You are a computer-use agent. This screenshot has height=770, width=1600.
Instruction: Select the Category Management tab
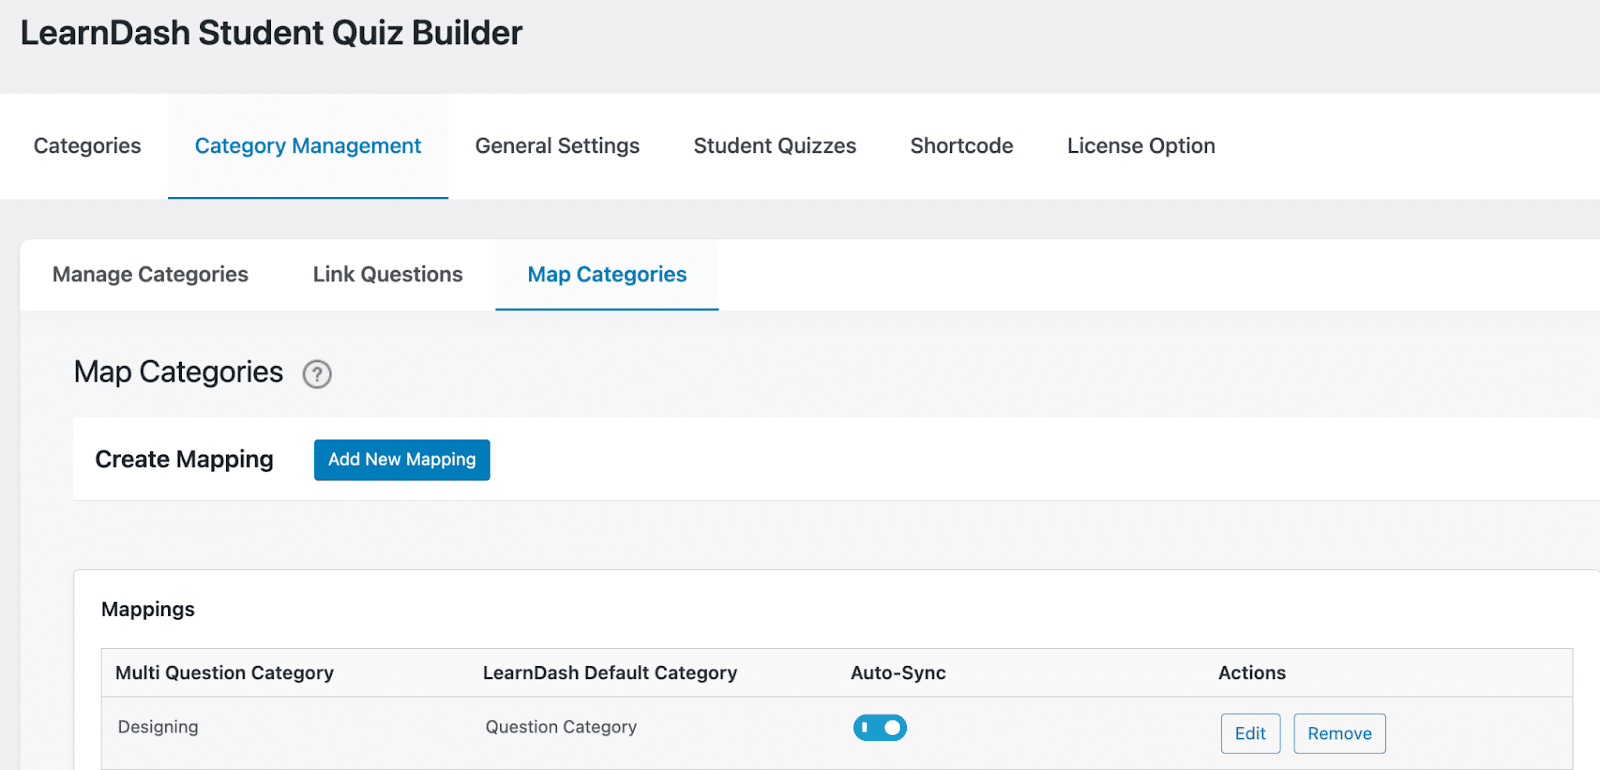click(308, 146)
